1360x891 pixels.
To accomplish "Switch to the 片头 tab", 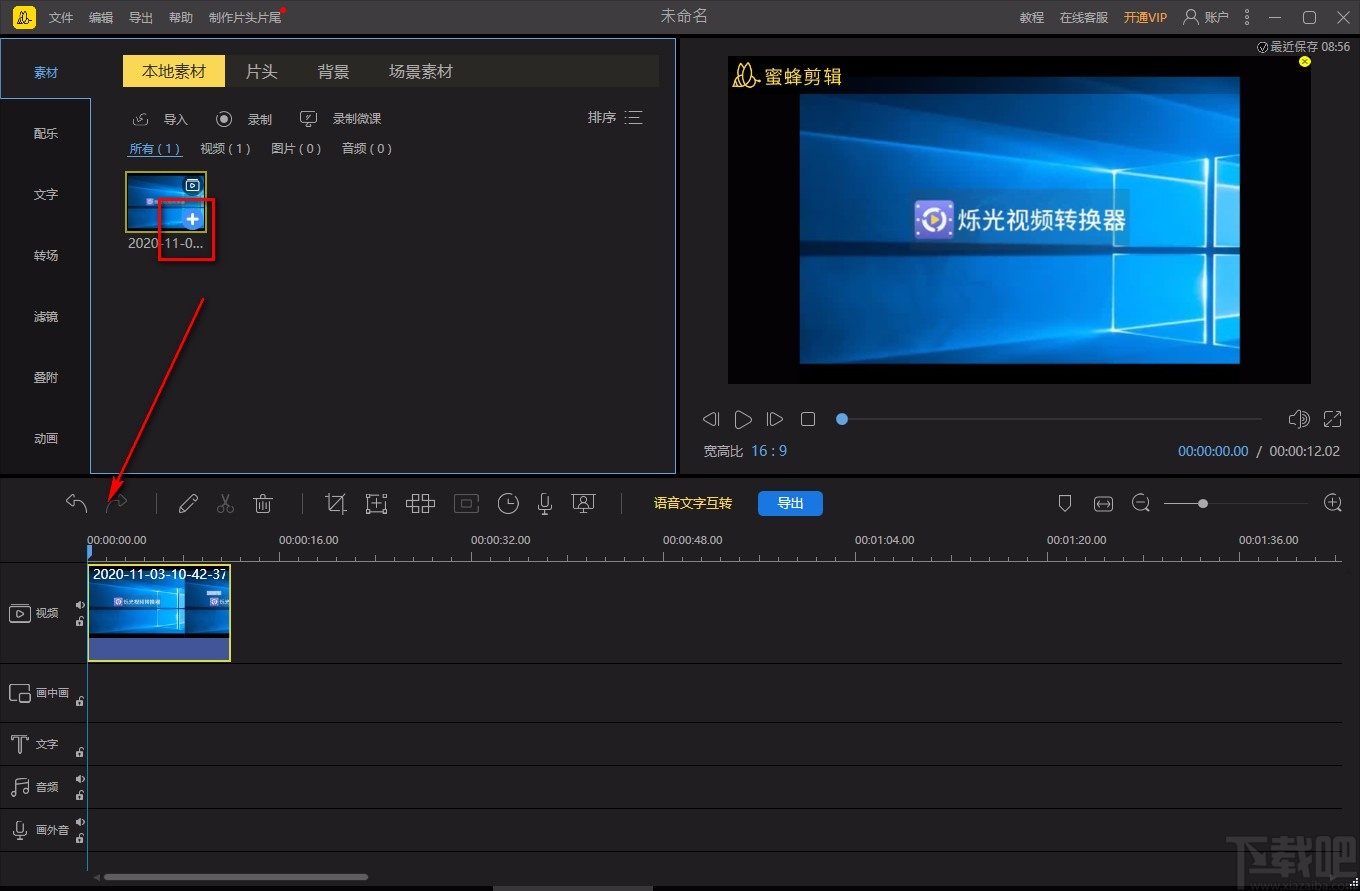I will 261,72.
